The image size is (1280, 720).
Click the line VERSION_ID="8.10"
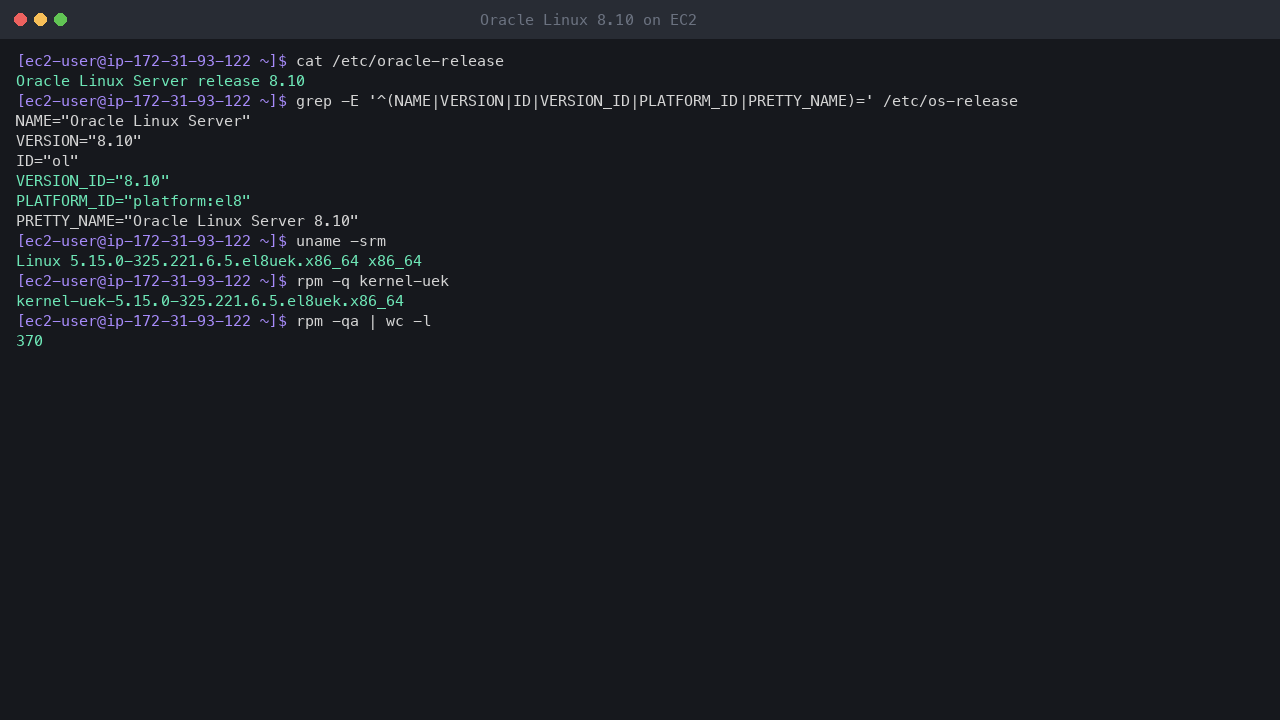pos(93,181)
